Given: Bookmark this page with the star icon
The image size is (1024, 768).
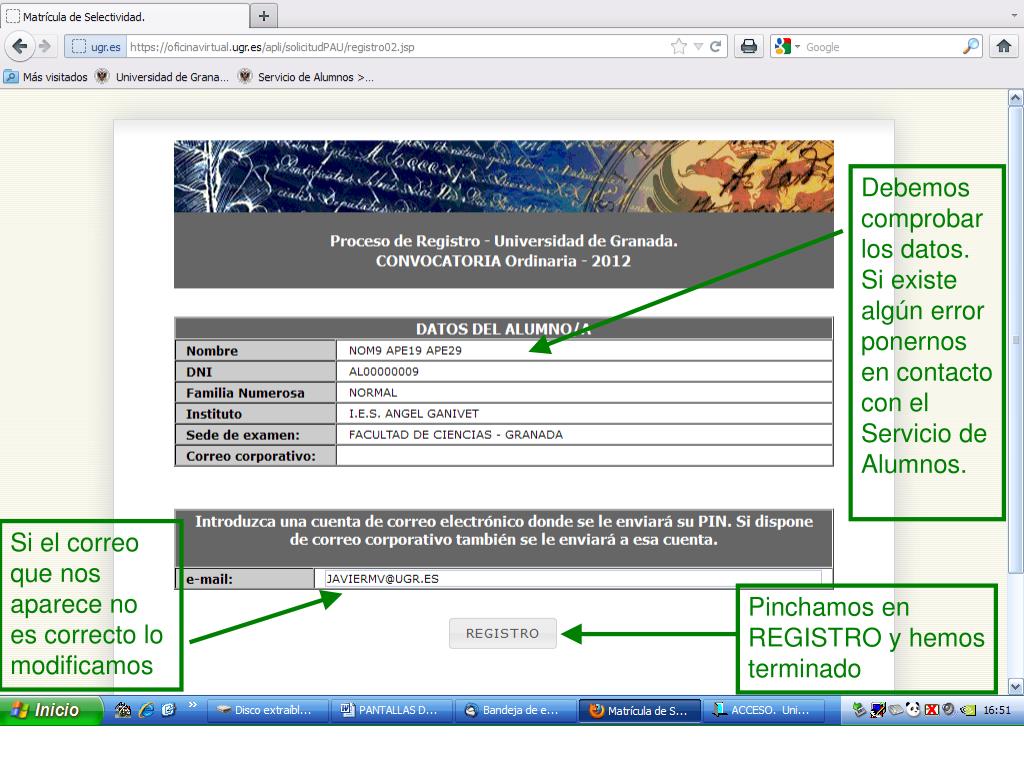Looking at the screenshot, I should [x=679, y=46].
